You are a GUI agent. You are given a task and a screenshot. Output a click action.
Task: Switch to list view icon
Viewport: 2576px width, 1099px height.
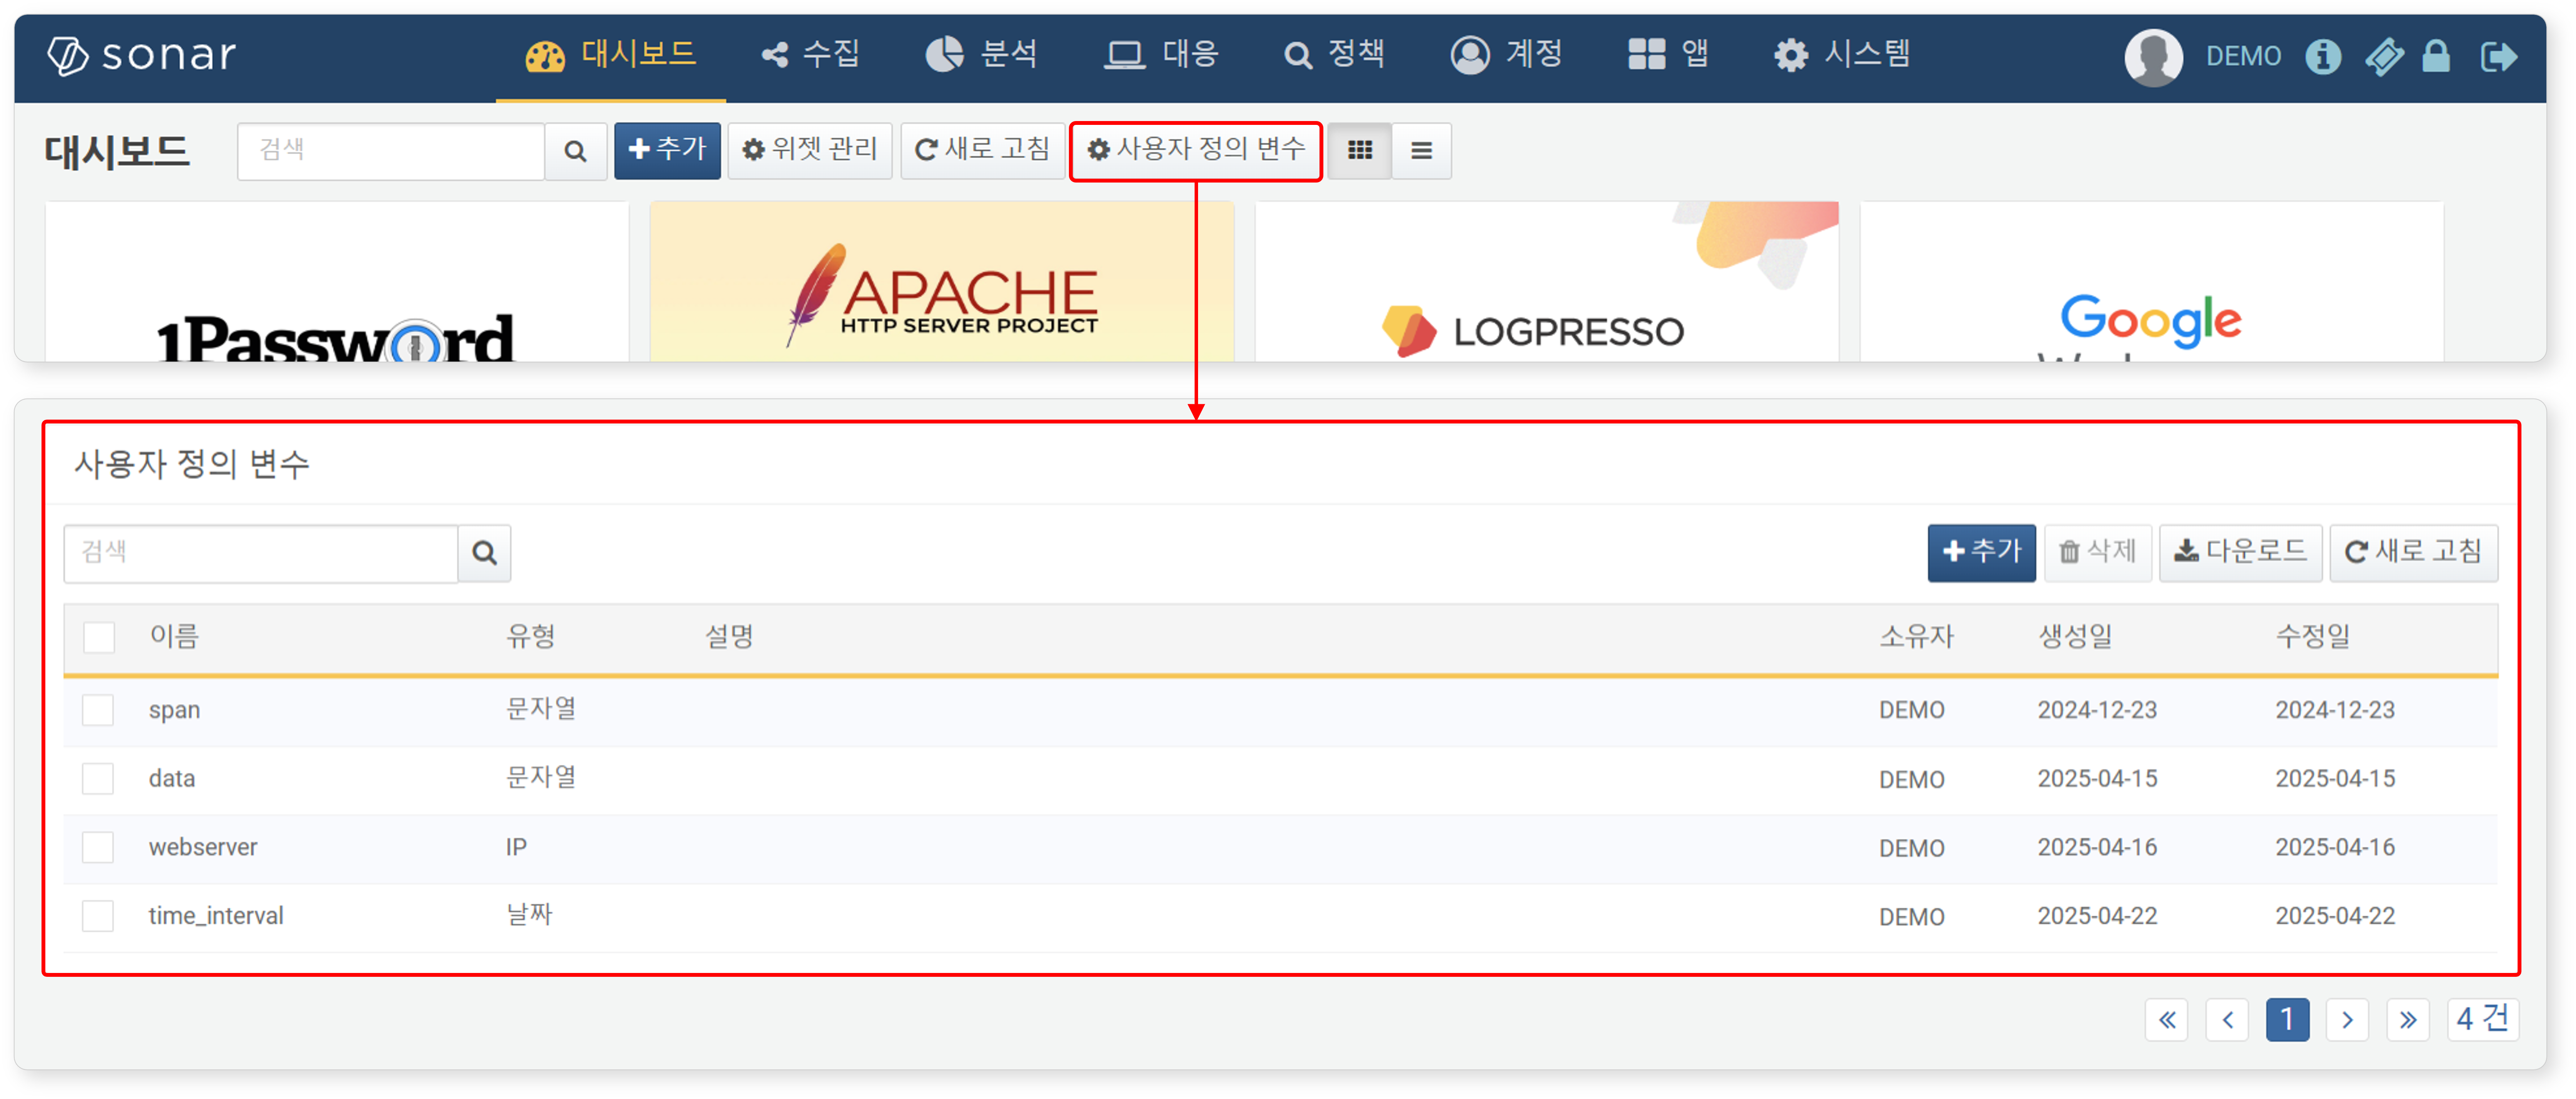pos(1421,151)
